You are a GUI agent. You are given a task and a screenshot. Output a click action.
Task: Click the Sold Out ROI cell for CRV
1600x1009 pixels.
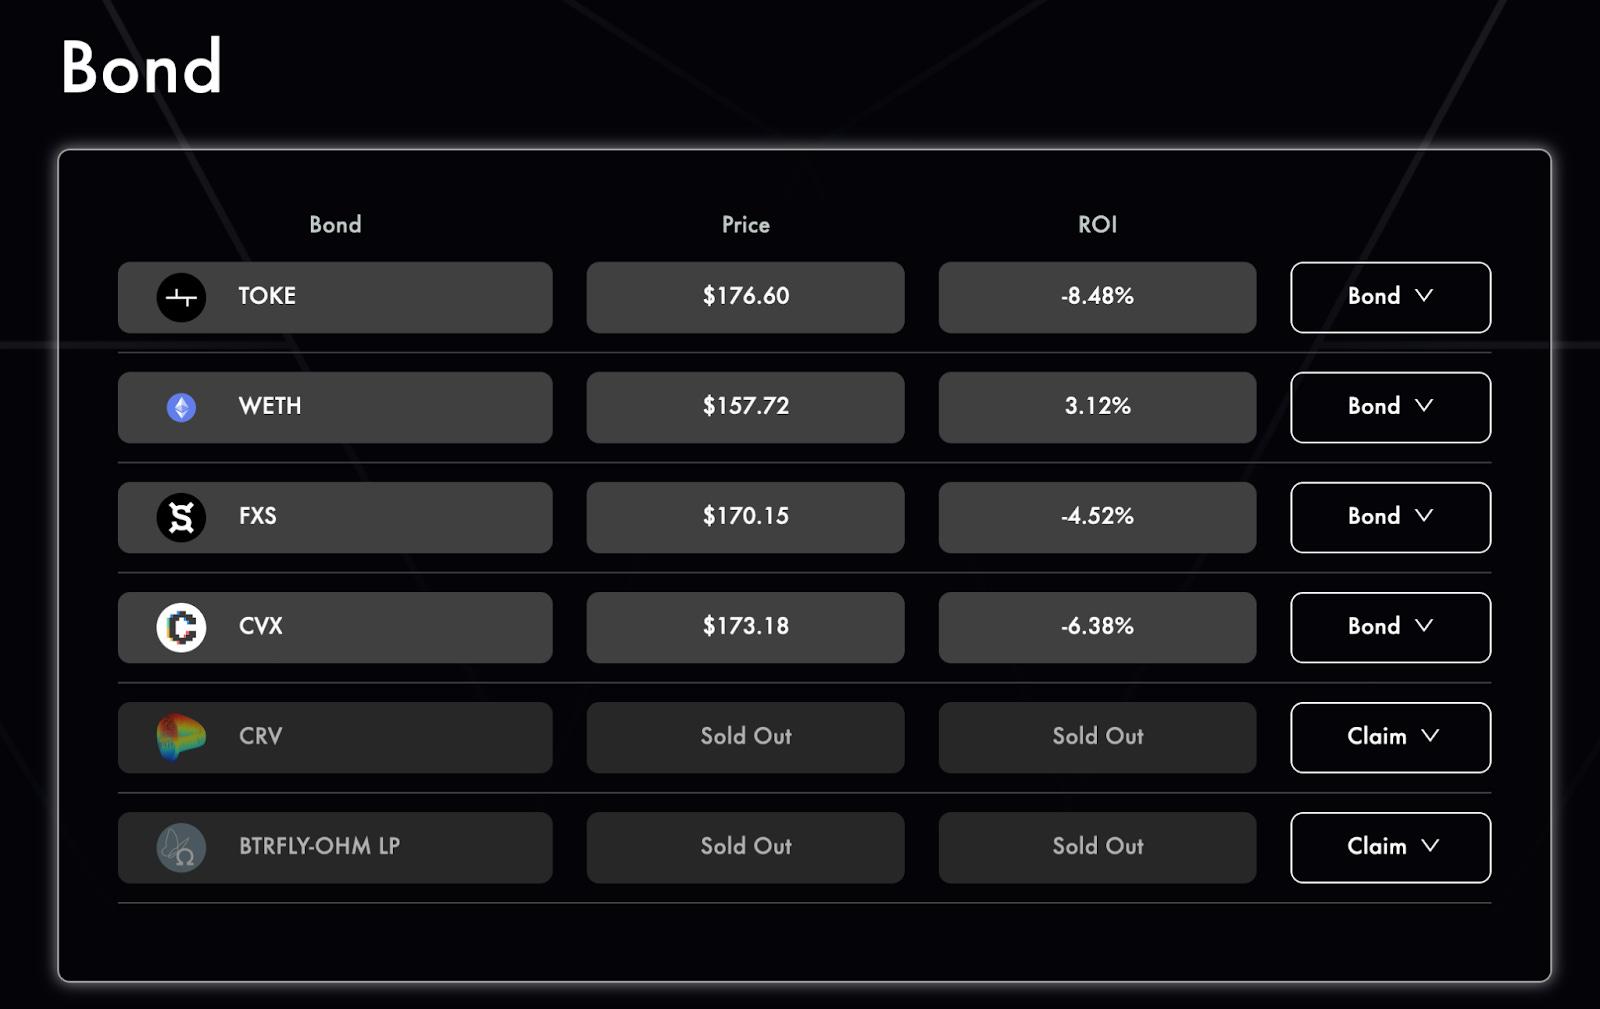tap(1097, 737)
